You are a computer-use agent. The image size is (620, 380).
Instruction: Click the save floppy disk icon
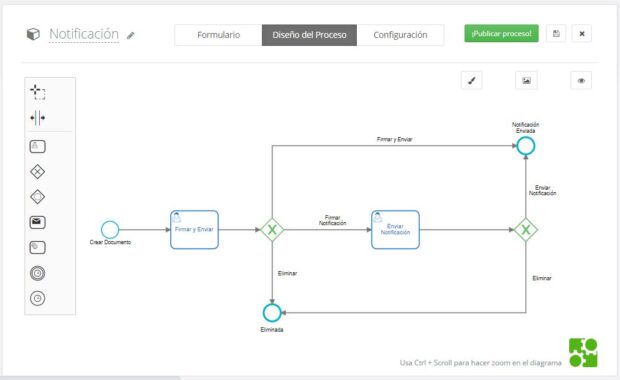[556, 34]
